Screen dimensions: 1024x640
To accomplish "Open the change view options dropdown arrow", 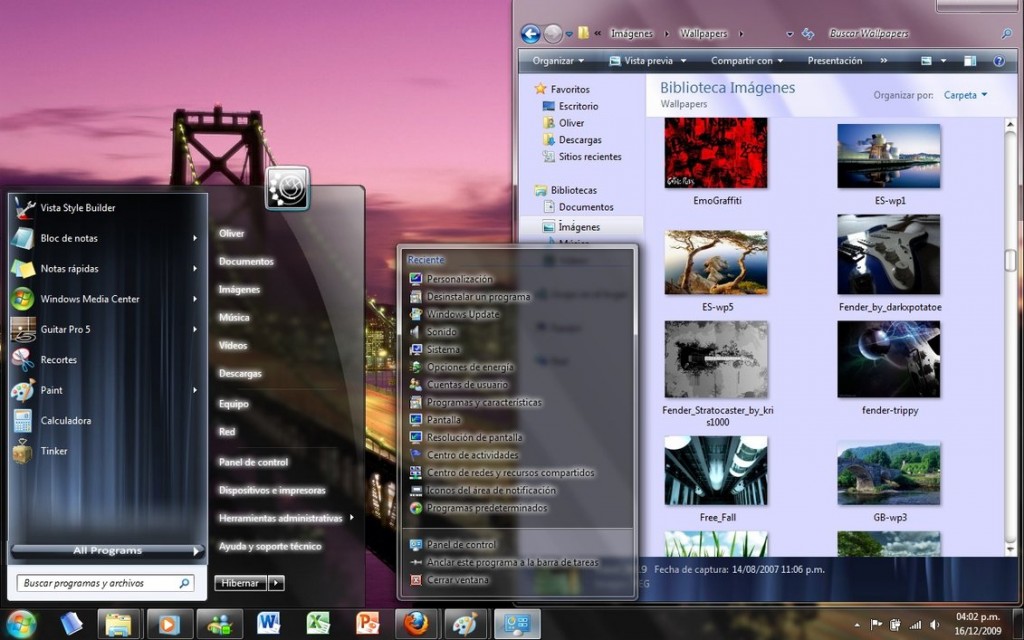I will point(943,61).
